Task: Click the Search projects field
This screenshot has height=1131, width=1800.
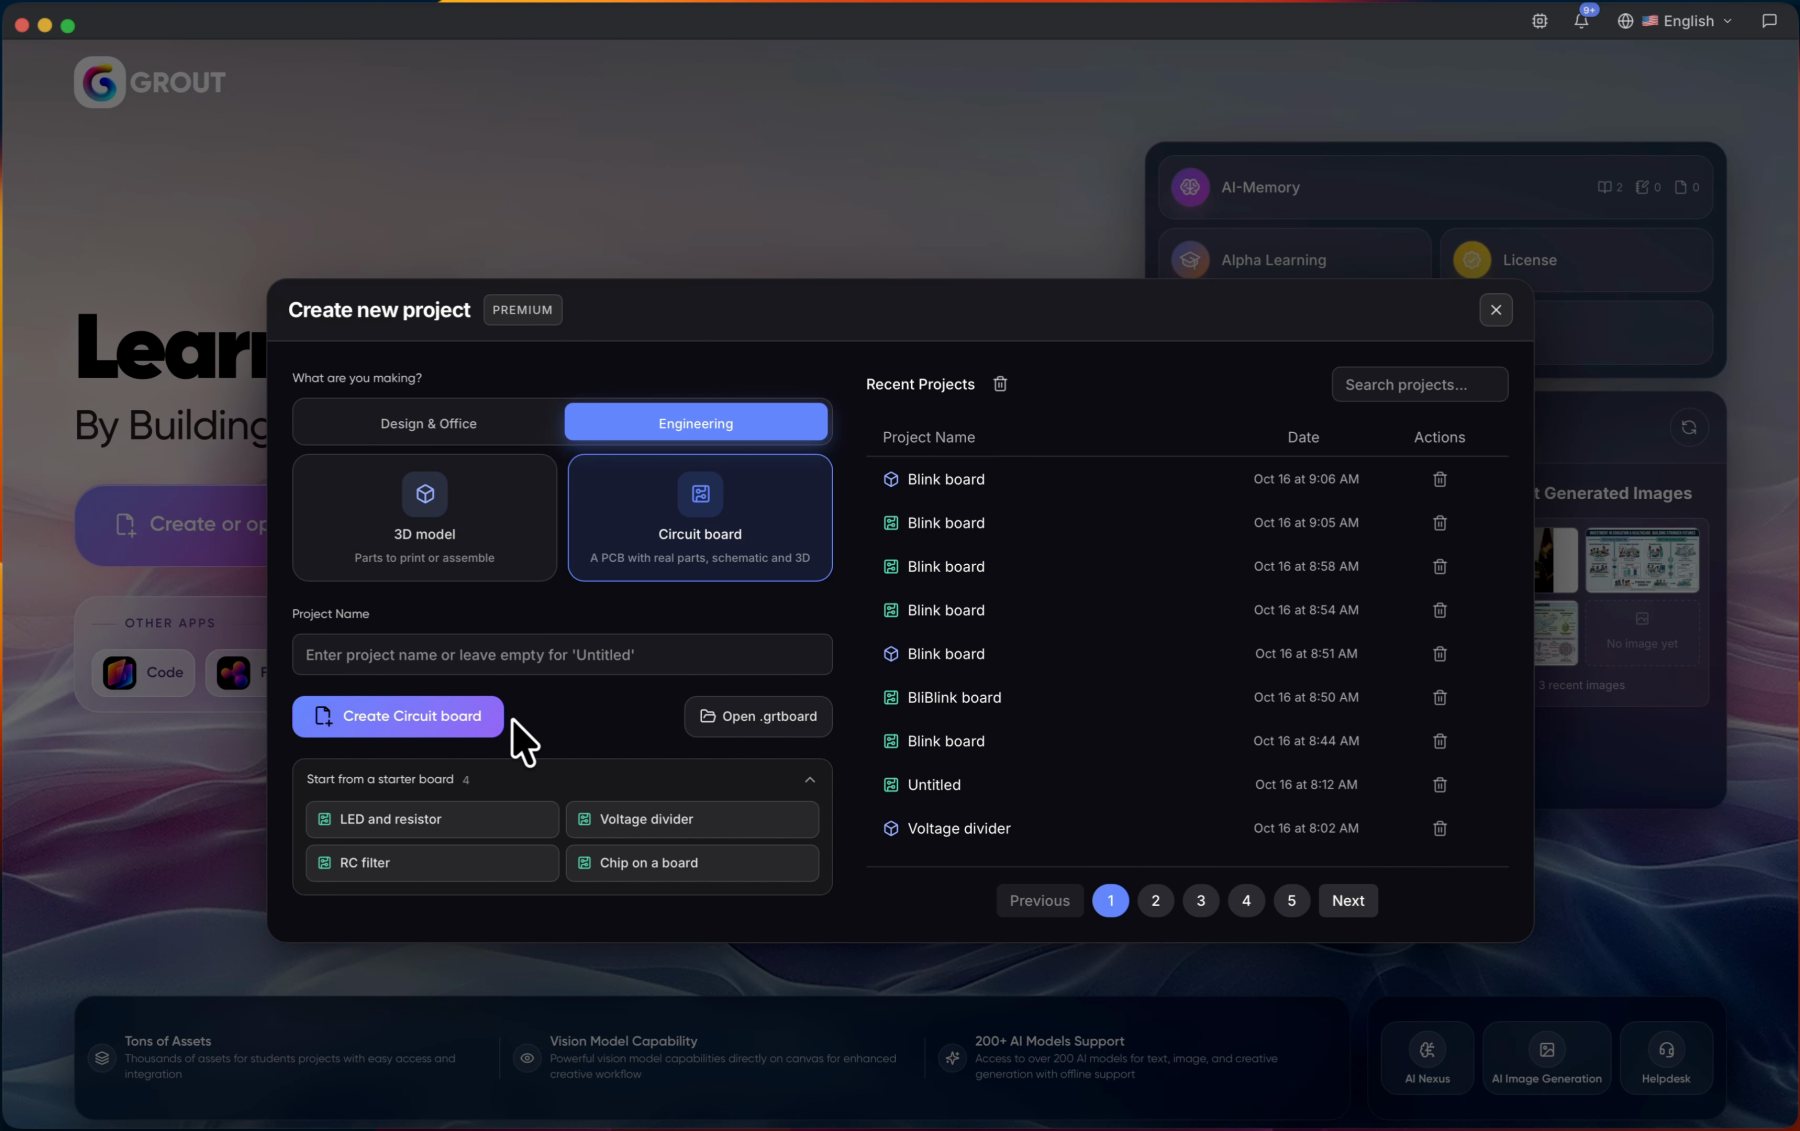Action: click(x=1419, y=384)
